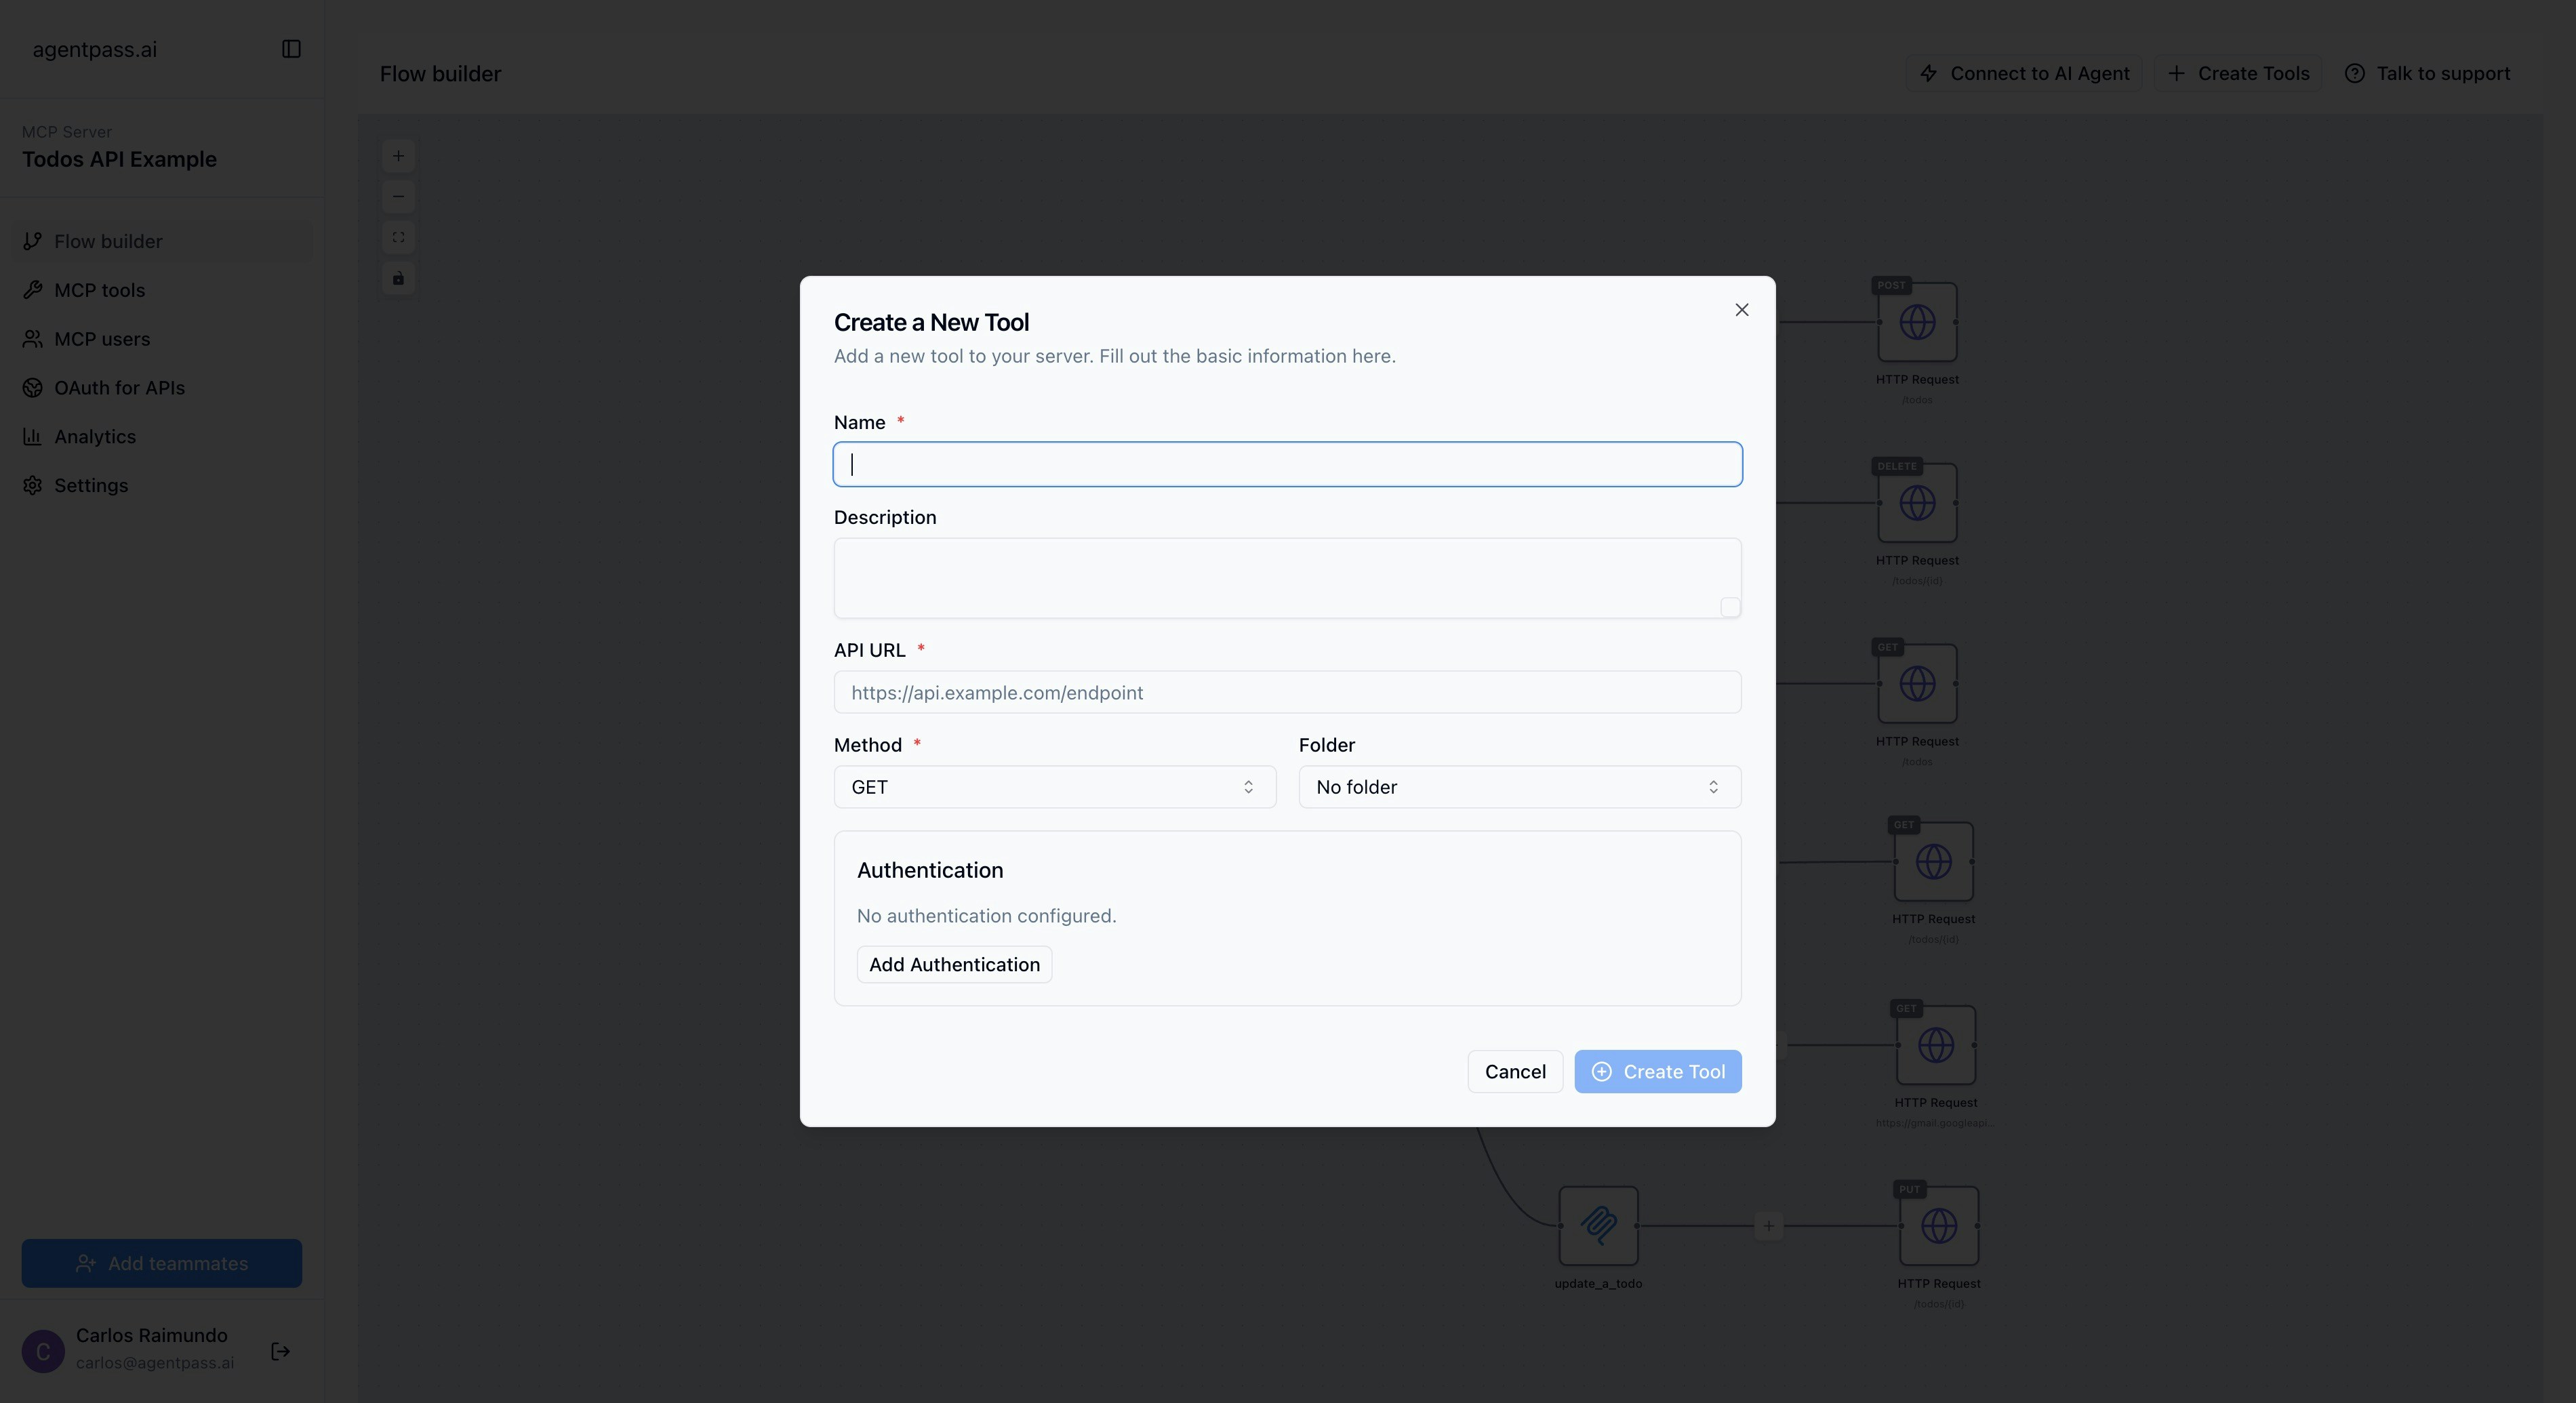The width and height of the screenshot is (2576, 1403).
Task: Toggle the sidebar collapse icon
Action: point(291,49)
